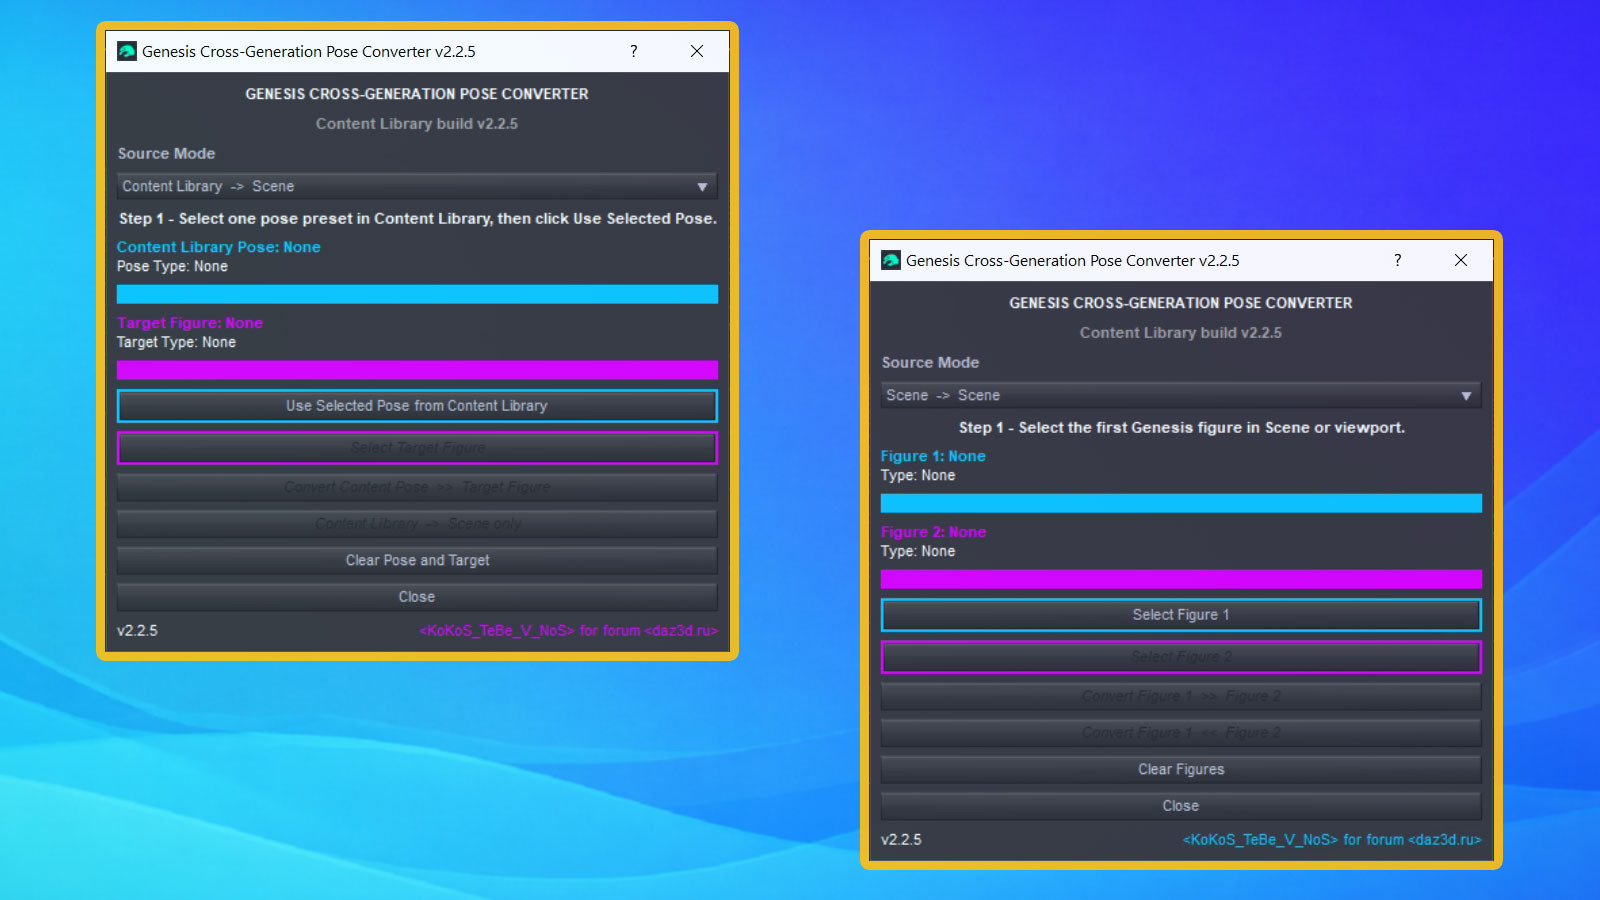This screenshot has height=900, width=1600.
Task: Click the 'Step 1 - Select one pose preset' instruction
Action: [418, 218]
